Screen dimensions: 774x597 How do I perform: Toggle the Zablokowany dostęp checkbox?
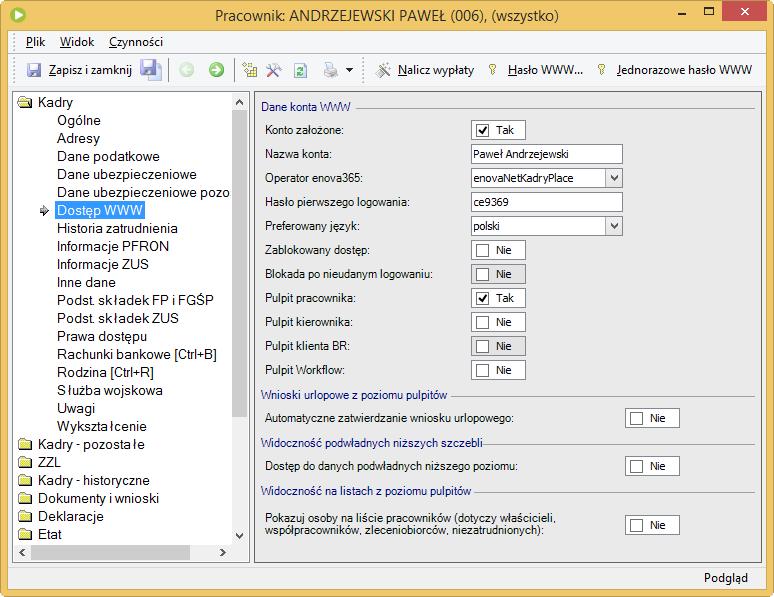pos(482,250)
